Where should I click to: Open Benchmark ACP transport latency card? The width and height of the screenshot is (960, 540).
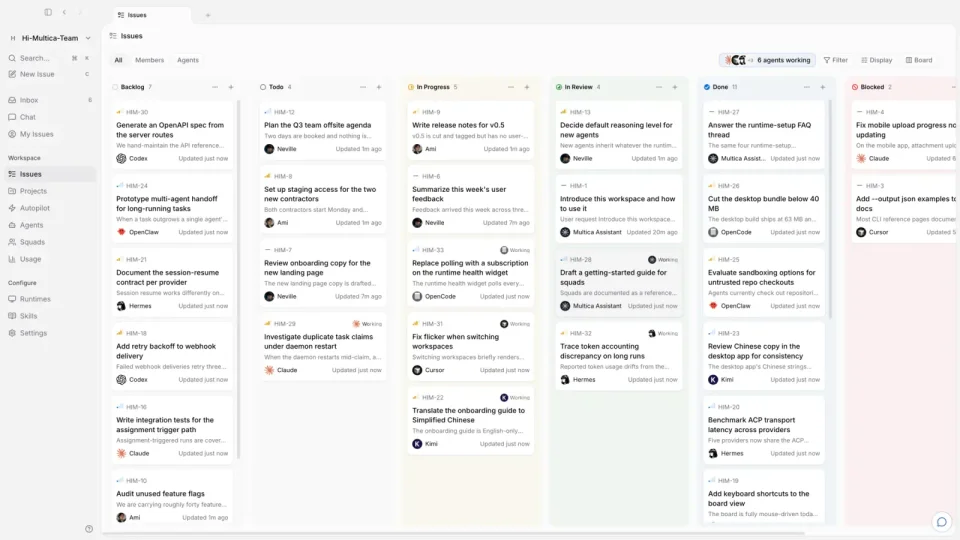[764, 430]
